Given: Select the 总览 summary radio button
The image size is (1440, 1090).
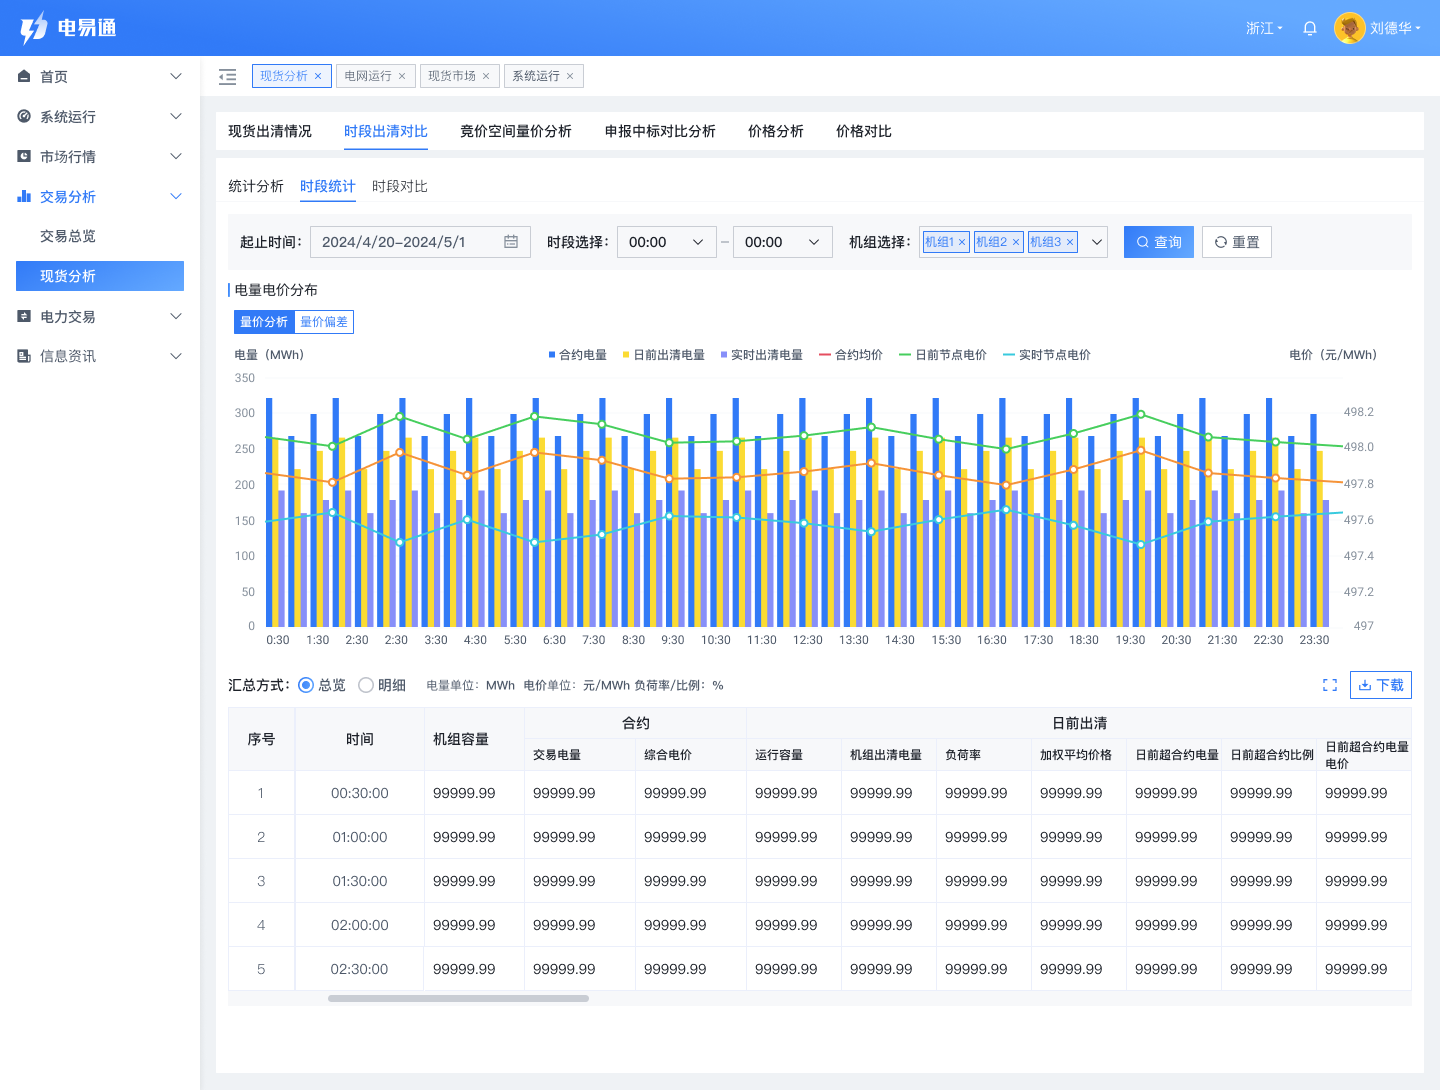Looking at the screenshot, I should click(306, 685).
